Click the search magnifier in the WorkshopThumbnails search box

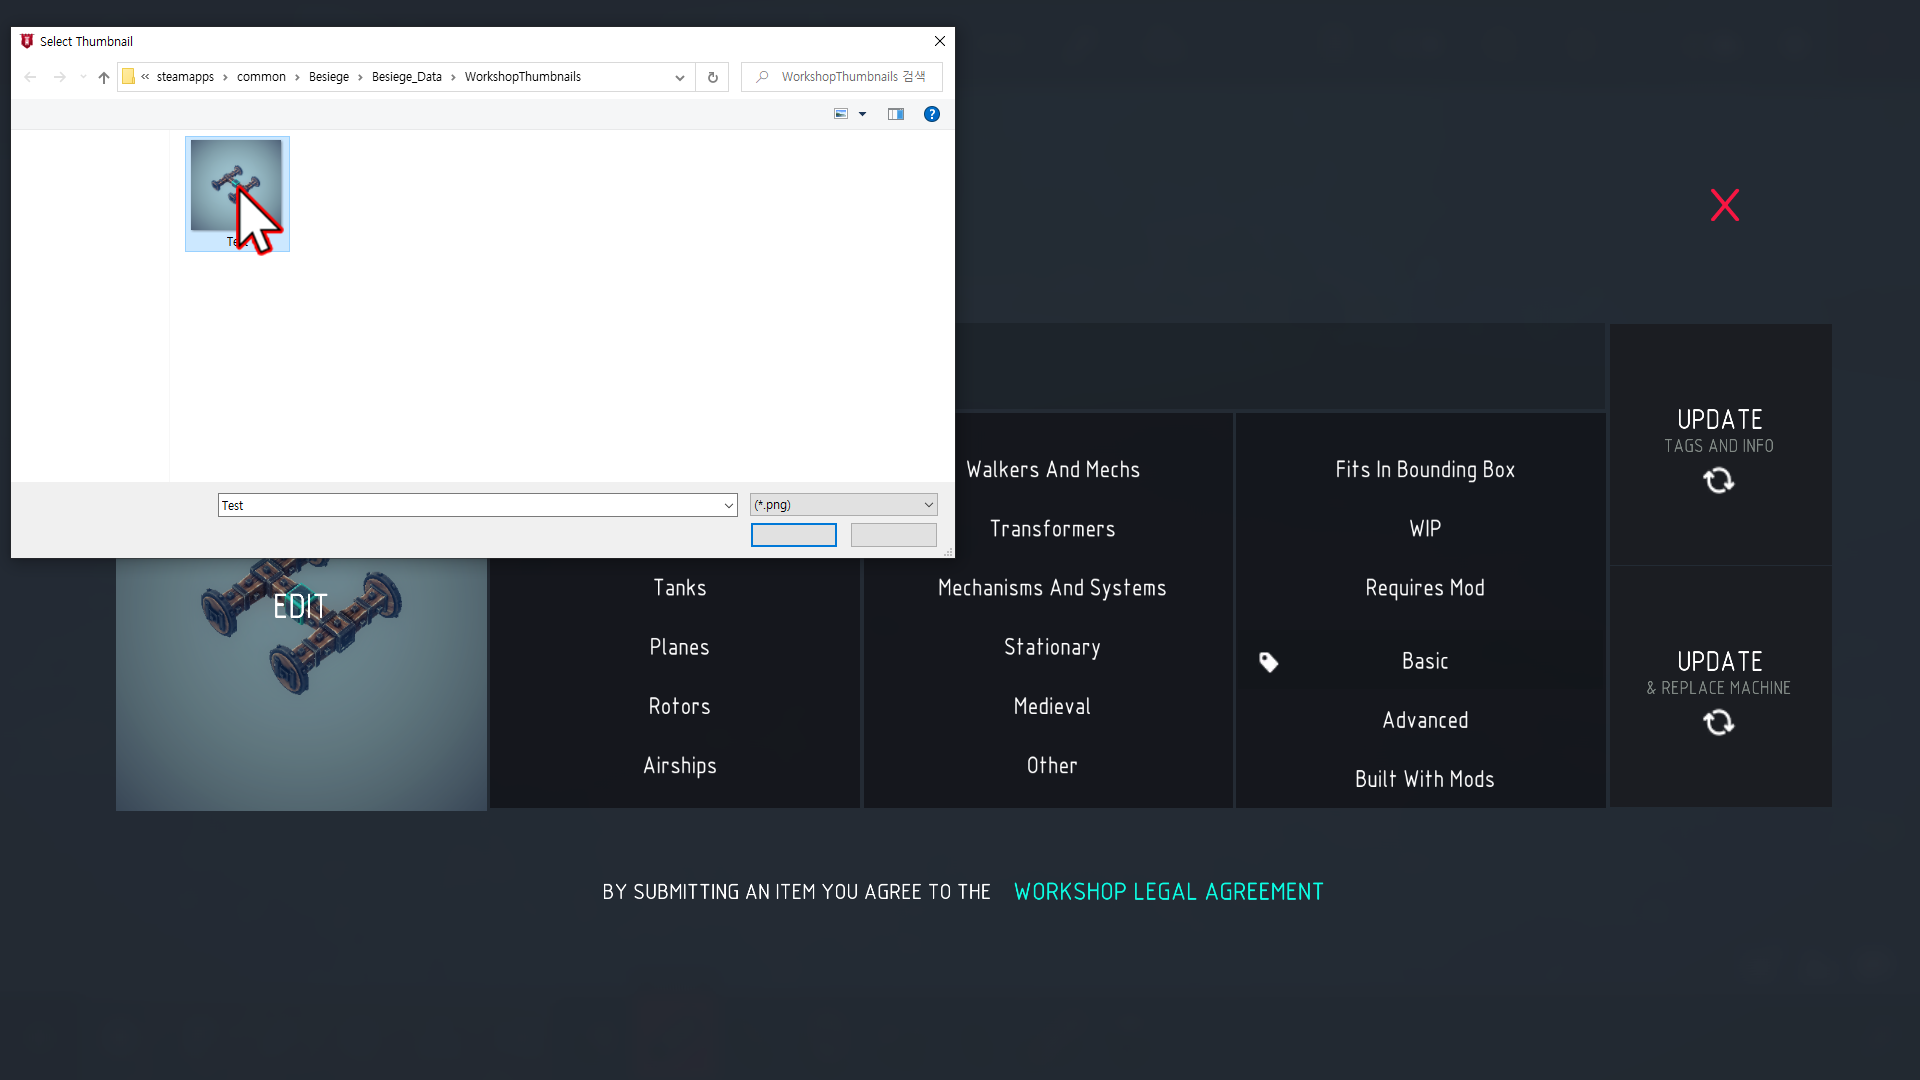[x=762, y=77]
